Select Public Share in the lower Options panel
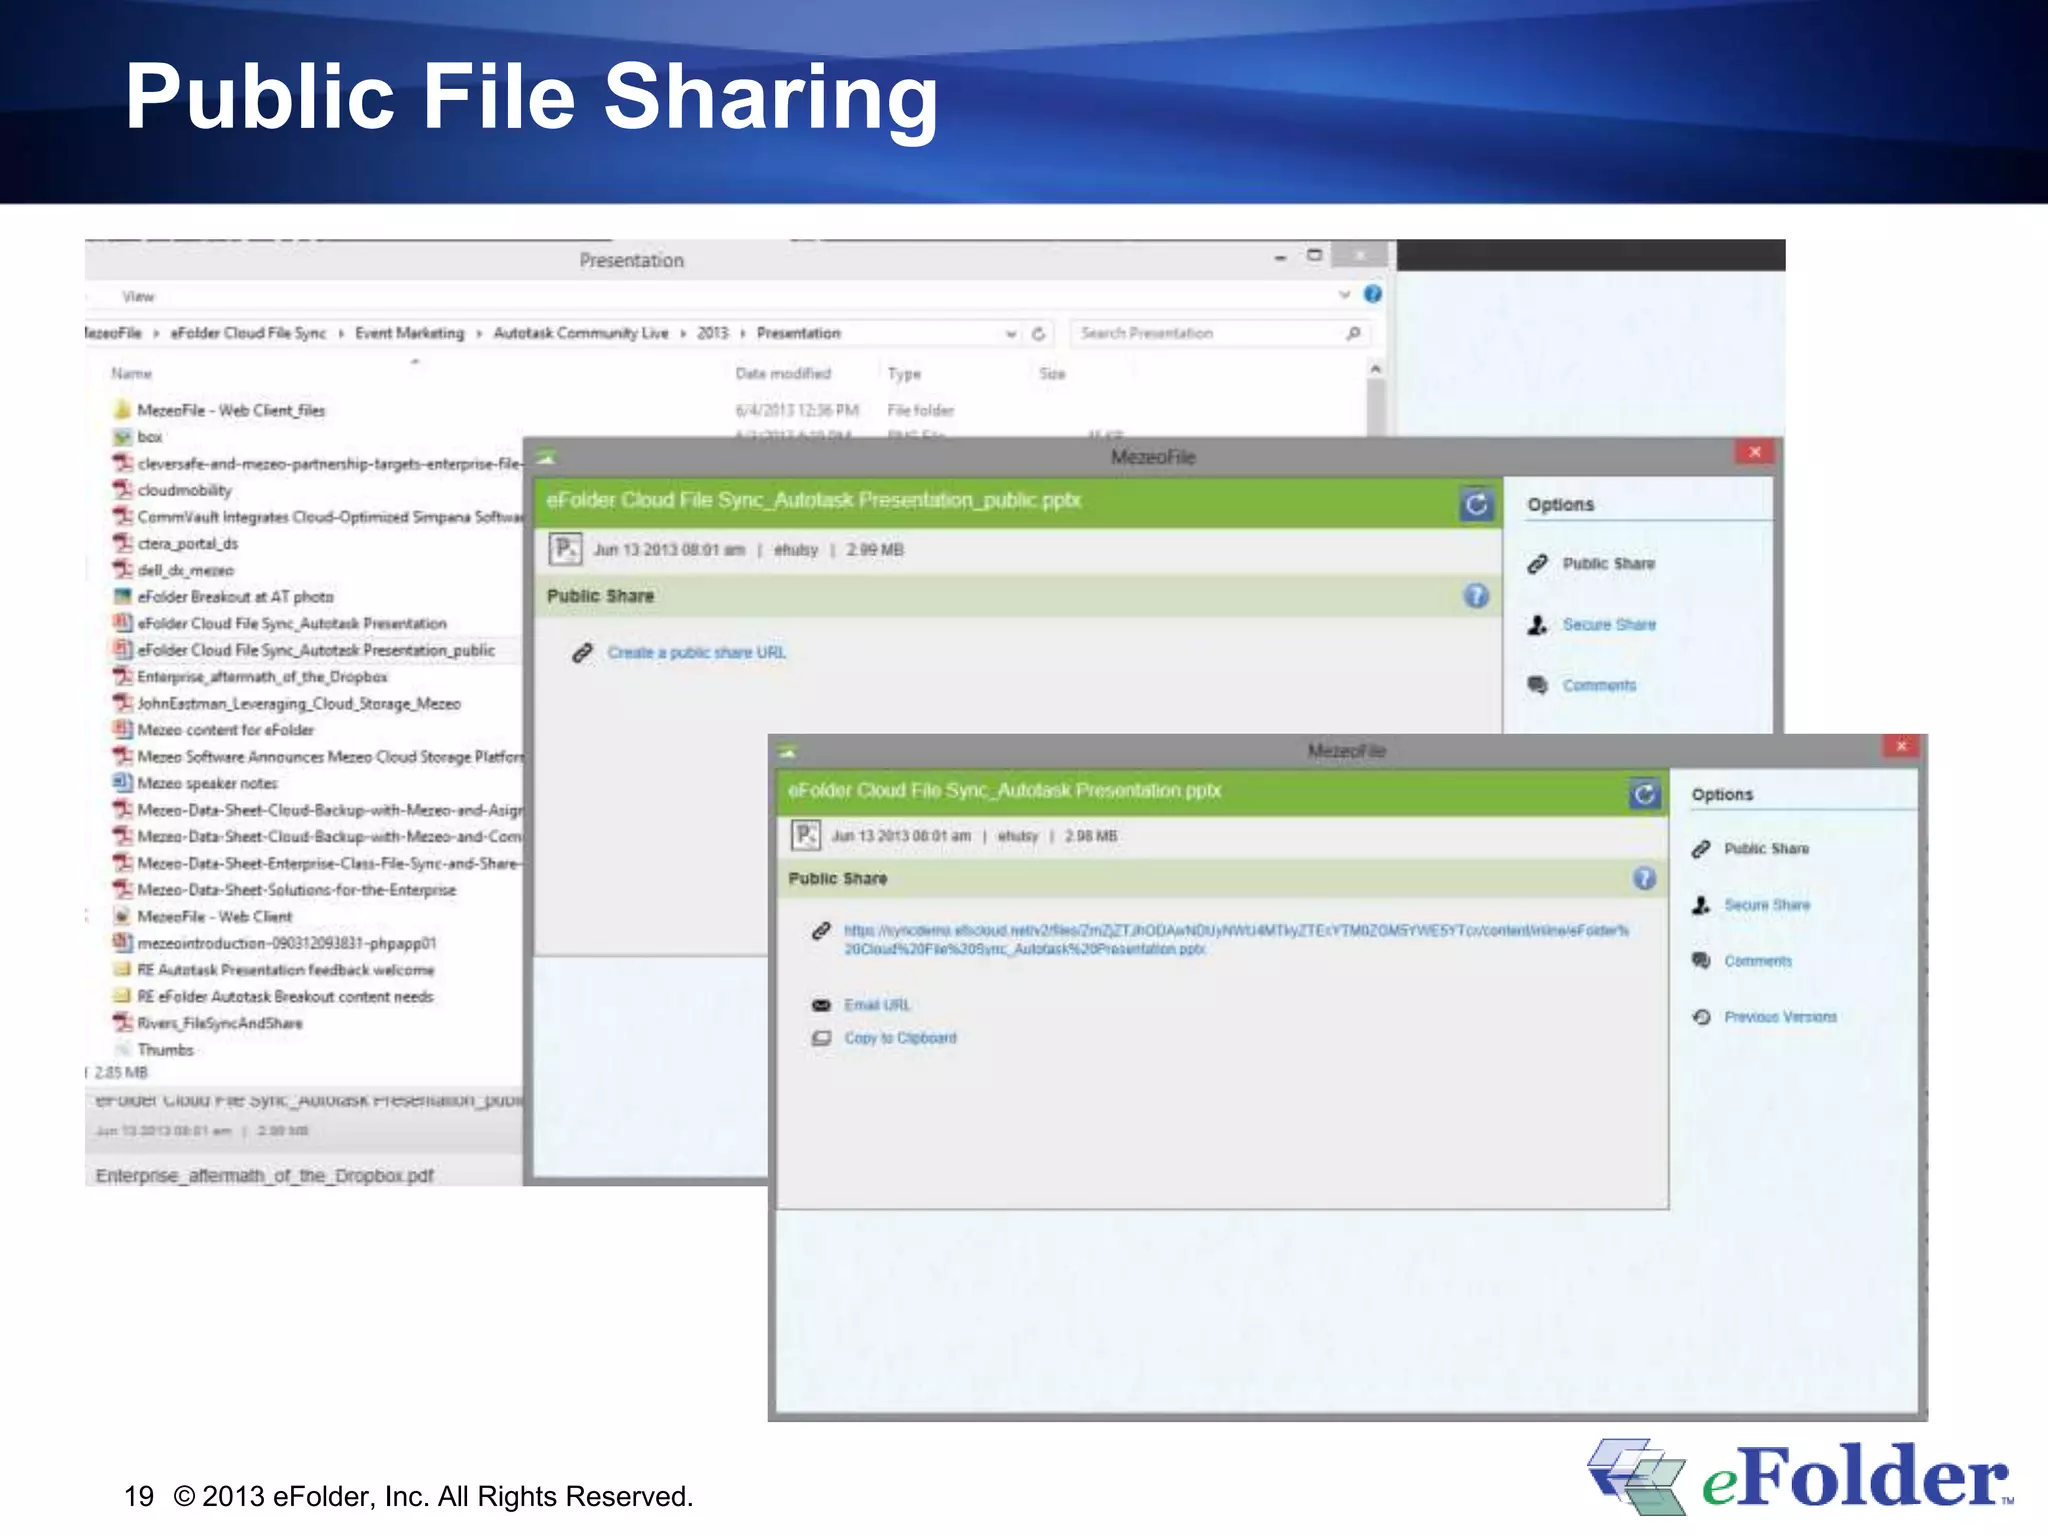2048x1536 pixels. (1766, 849)
